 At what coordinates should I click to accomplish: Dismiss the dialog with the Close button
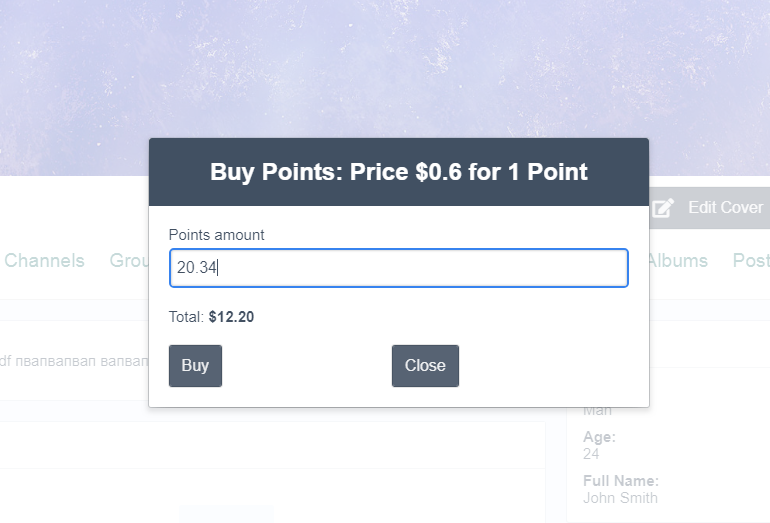[x=425, y=366]
